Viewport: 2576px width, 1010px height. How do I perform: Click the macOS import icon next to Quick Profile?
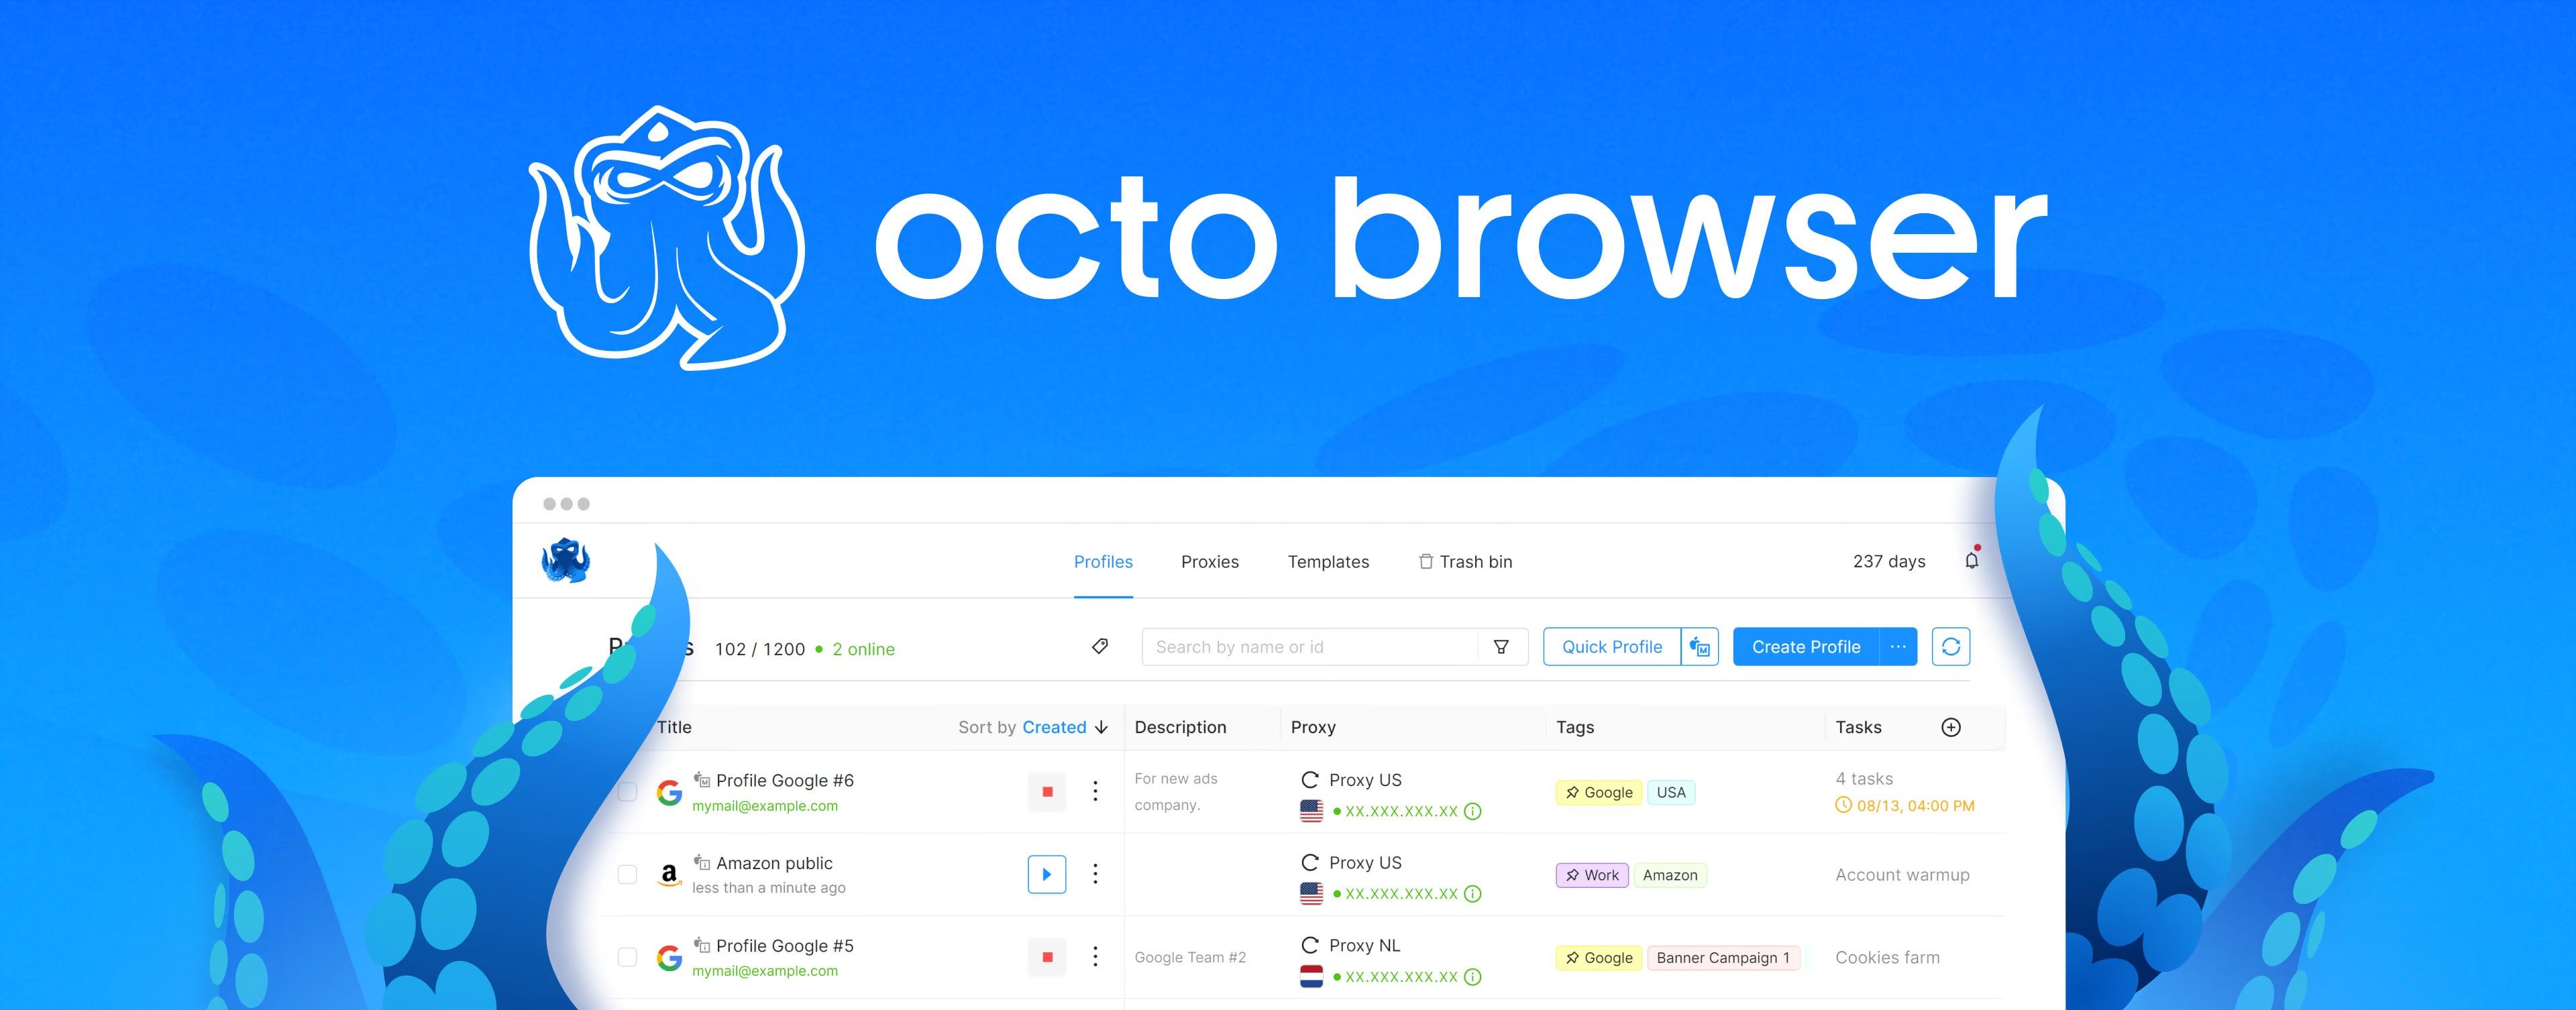pyautogui.click(x=1700, y=646)
